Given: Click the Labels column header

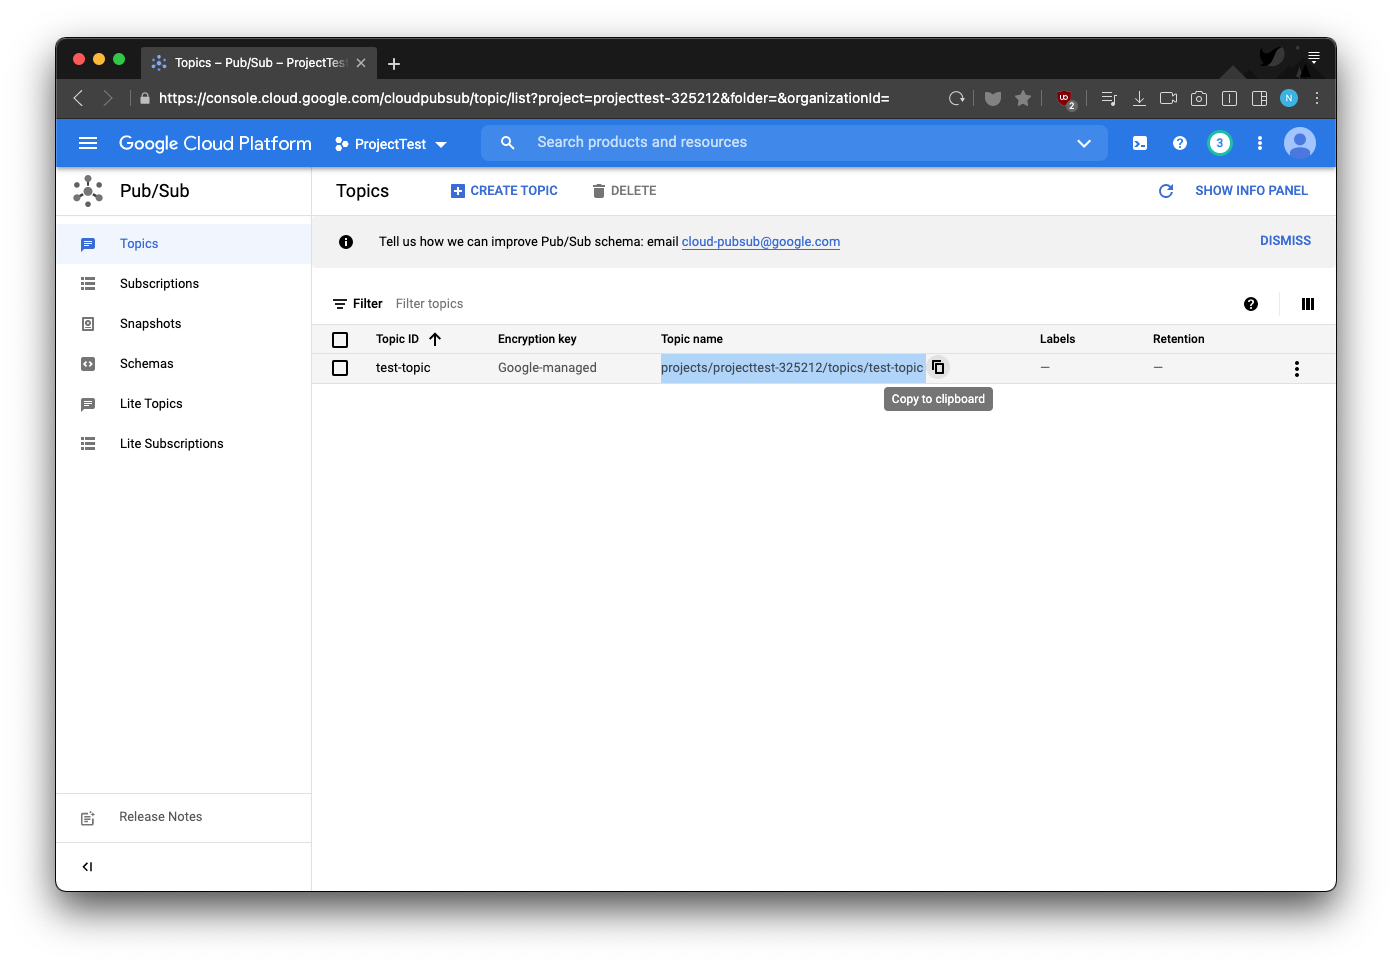Looking at the screenshot, I should 1057,339.
